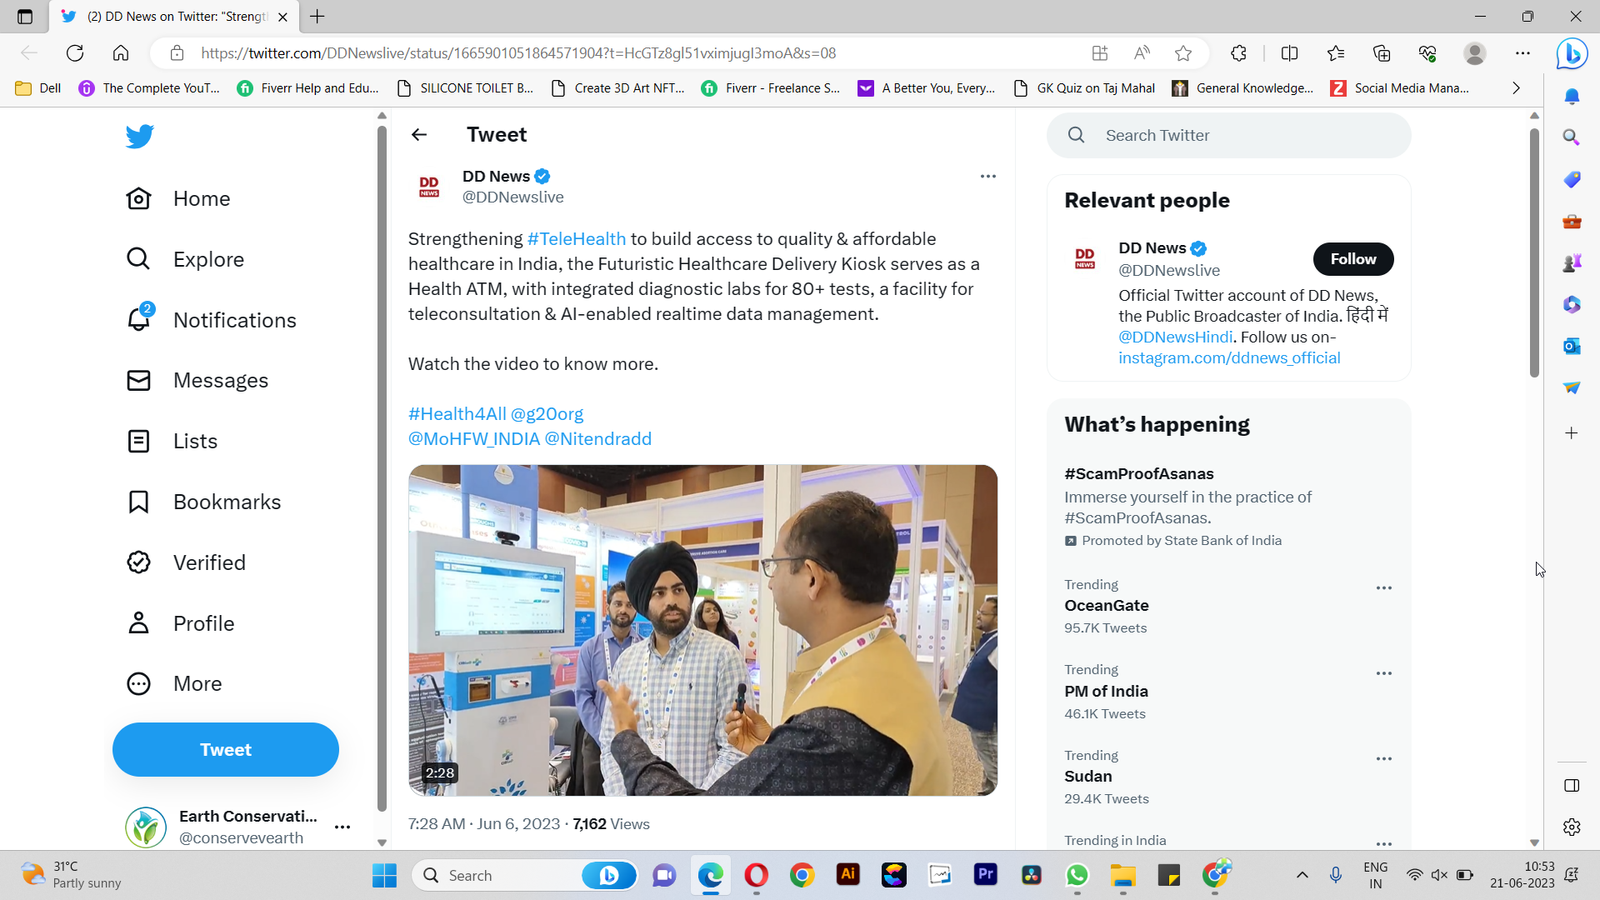Image resolution: width=1600 pixels, height=900 pixels.
Task: Open the Favorites list icon
Action: (1336, 53)
